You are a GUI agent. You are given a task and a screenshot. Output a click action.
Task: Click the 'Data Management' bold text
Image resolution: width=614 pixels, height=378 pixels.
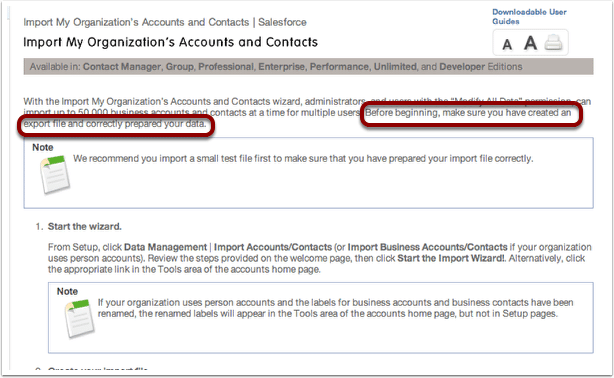(165, 247)
